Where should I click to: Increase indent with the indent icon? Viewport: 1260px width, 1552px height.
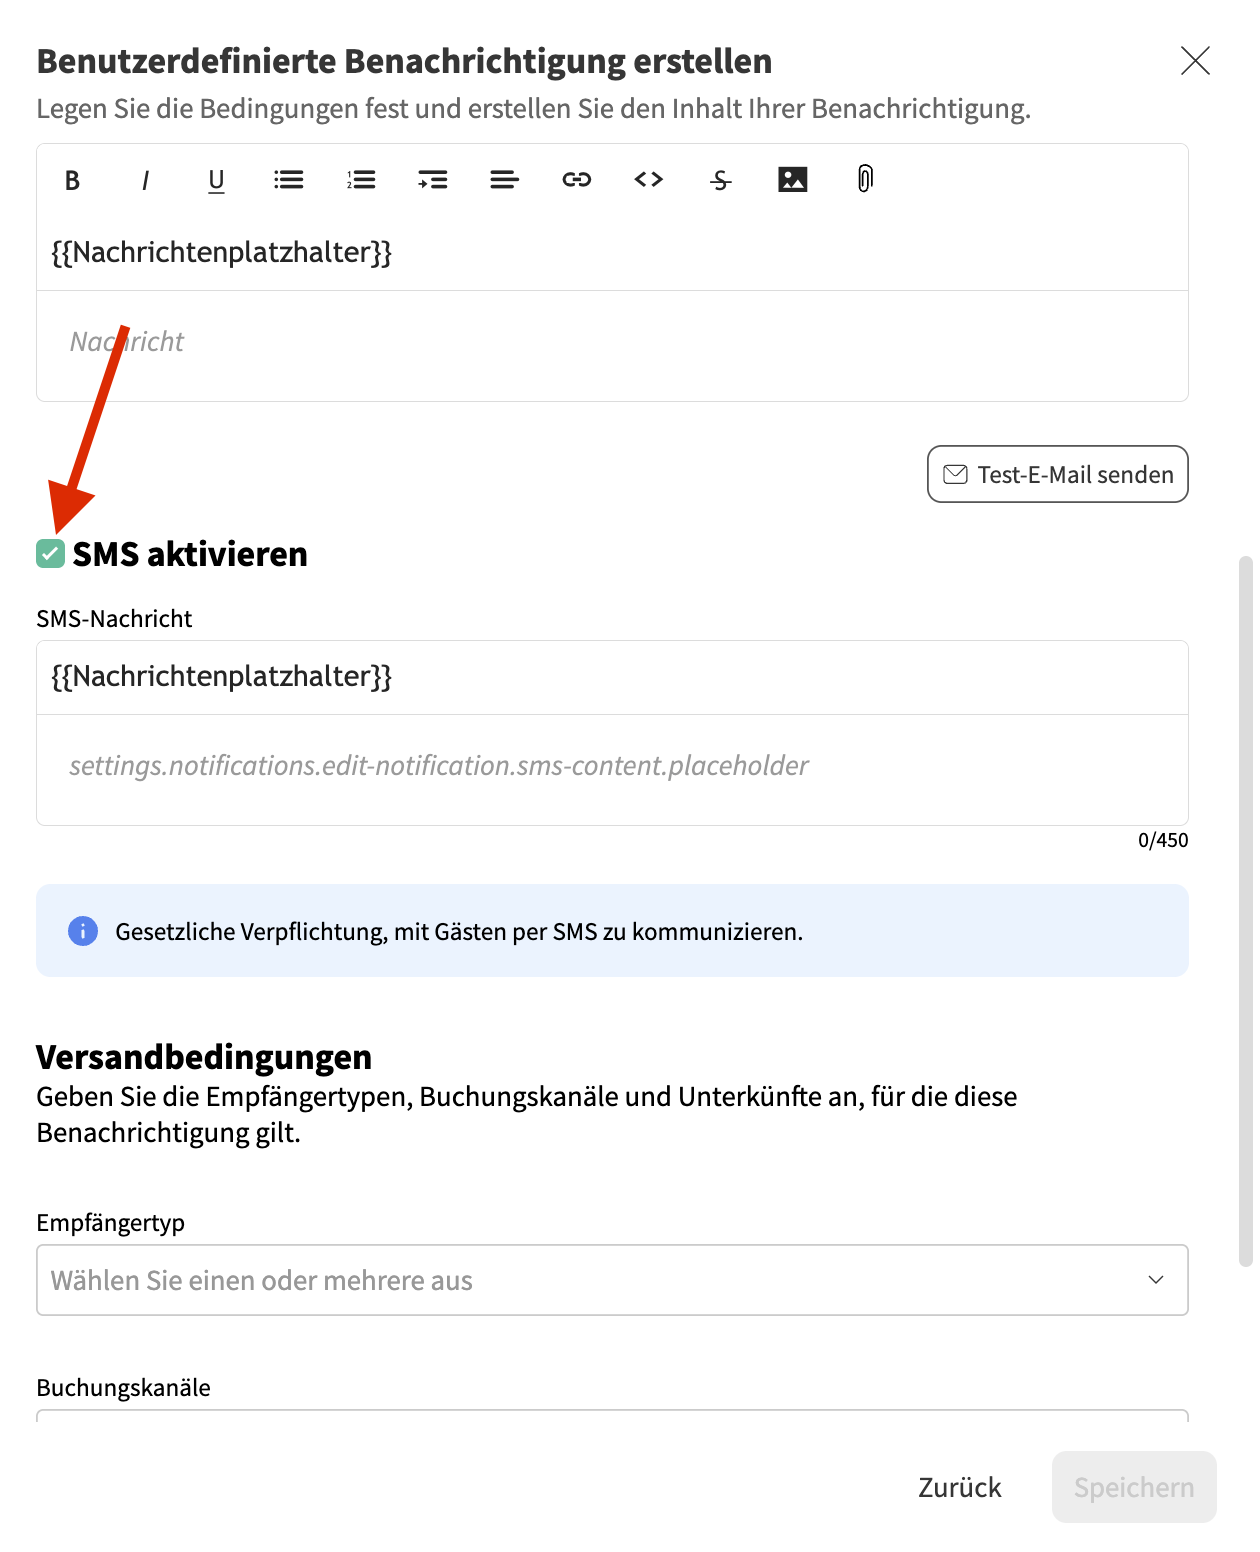point(433,180)
